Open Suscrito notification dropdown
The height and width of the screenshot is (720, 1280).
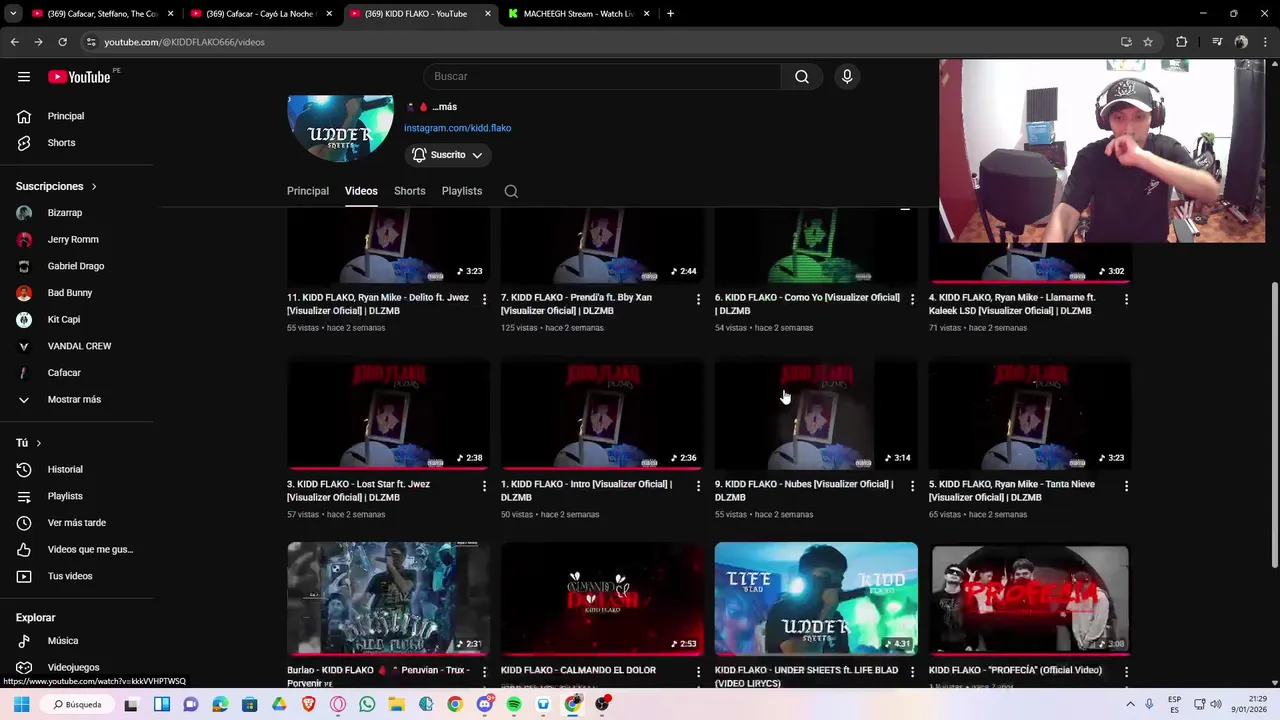448,155
